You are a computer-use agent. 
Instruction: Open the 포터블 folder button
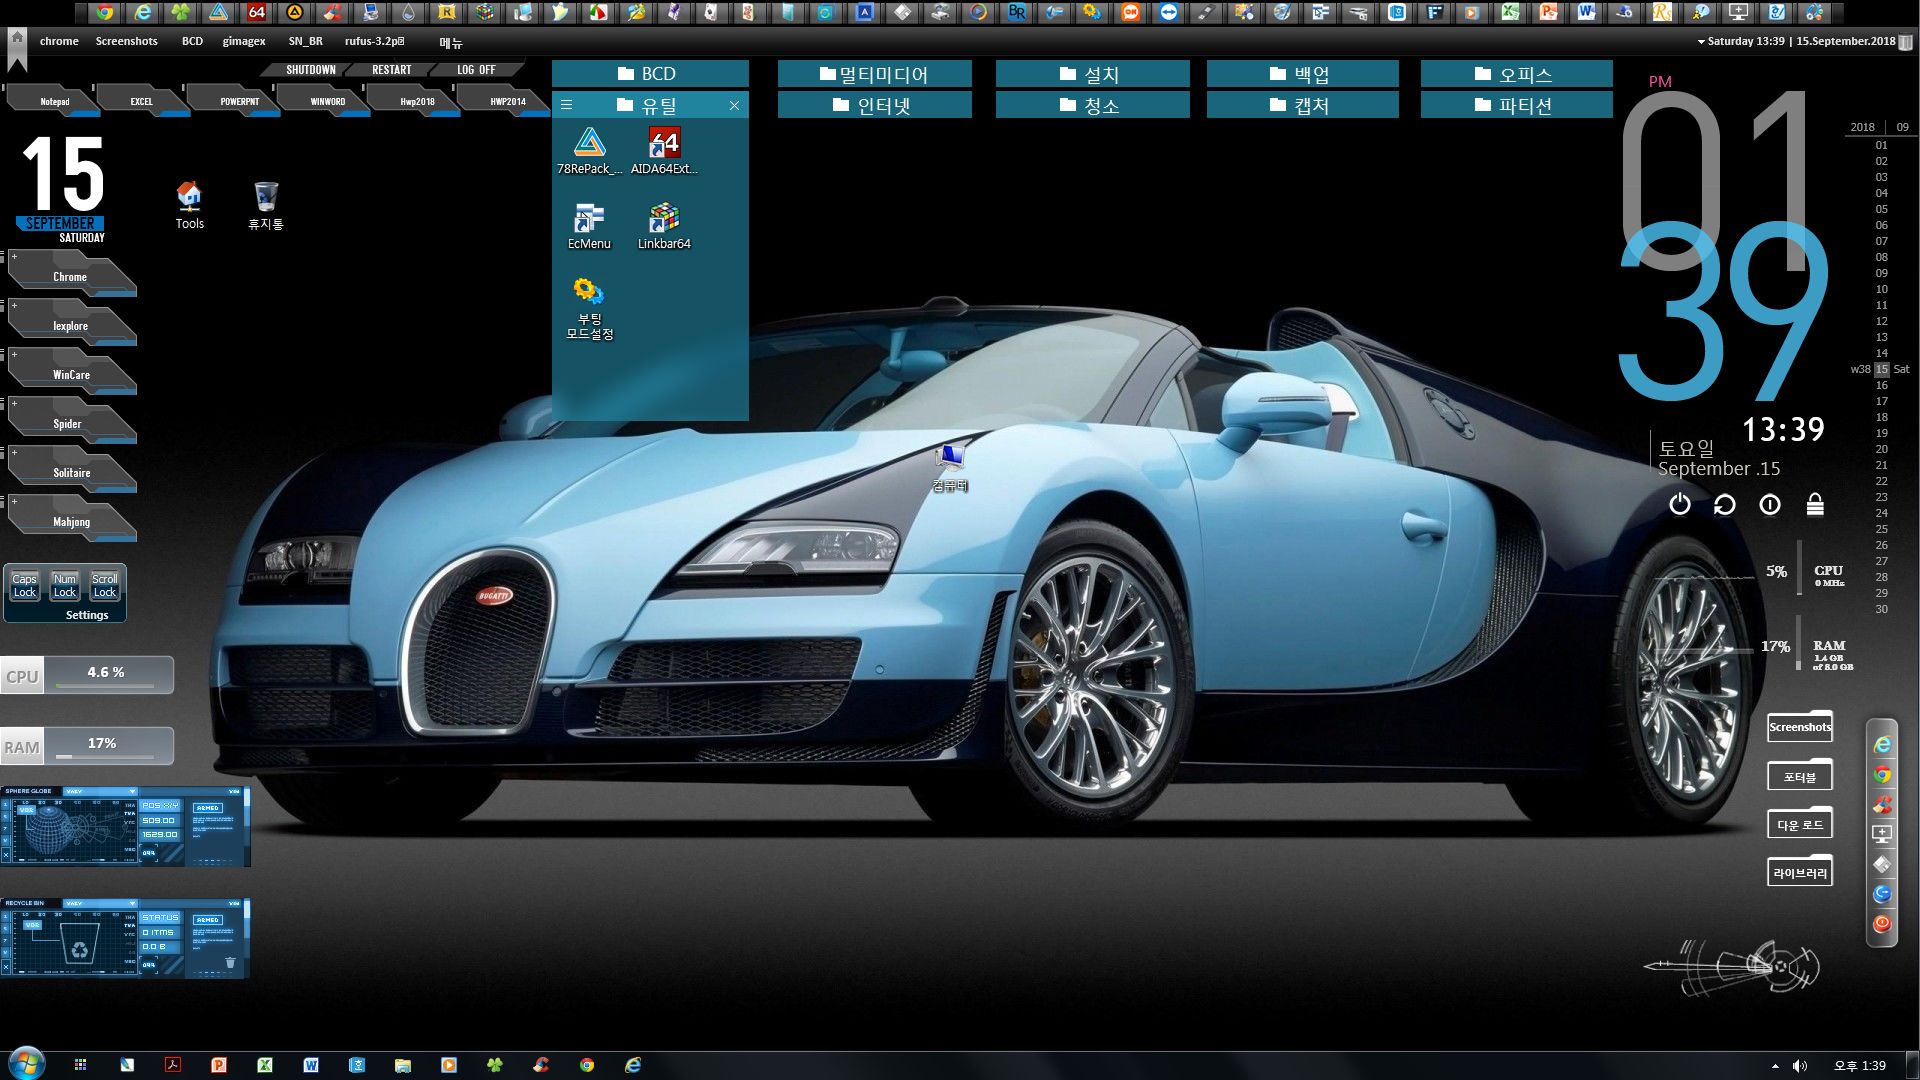point(1800,776)
